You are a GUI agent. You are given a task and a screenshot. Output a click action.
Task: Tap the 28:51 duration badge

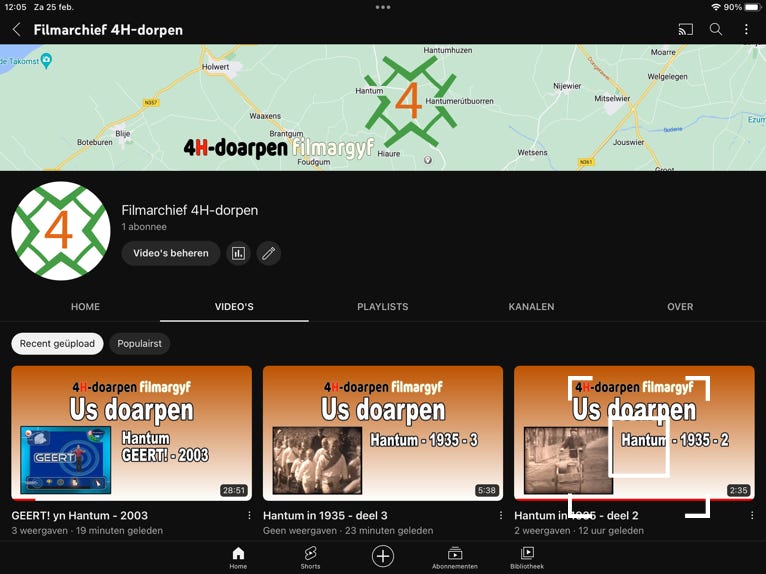pyautogui.click(x=234, y=490)
